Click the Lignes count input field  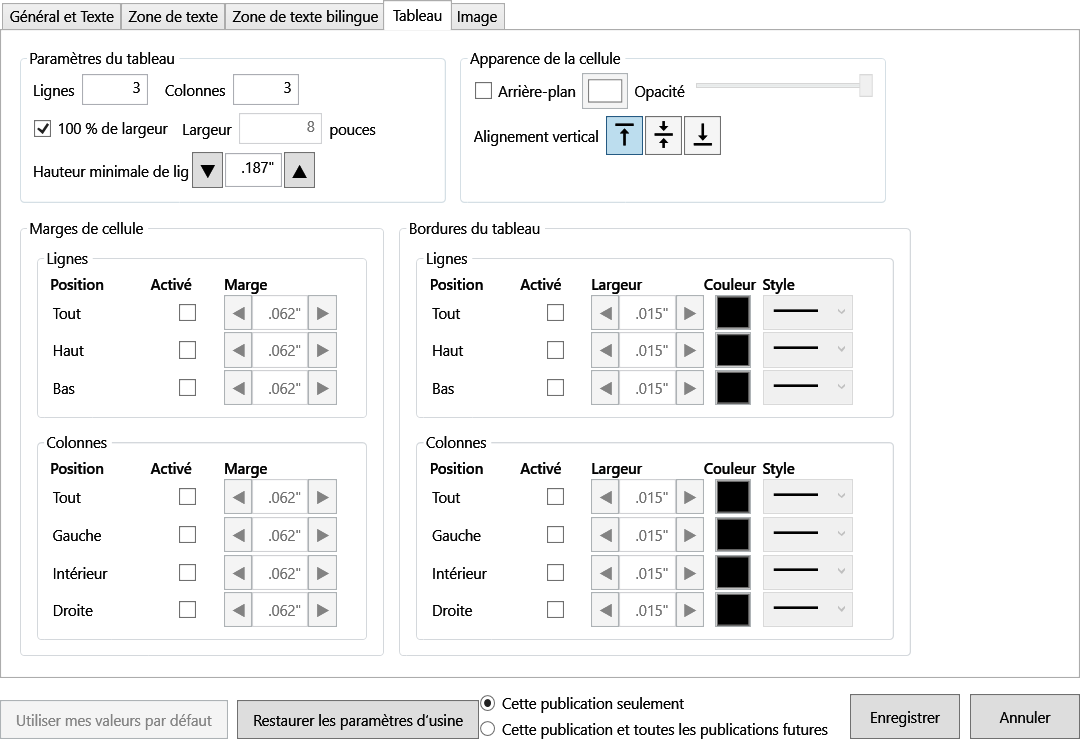coord(115,89)
